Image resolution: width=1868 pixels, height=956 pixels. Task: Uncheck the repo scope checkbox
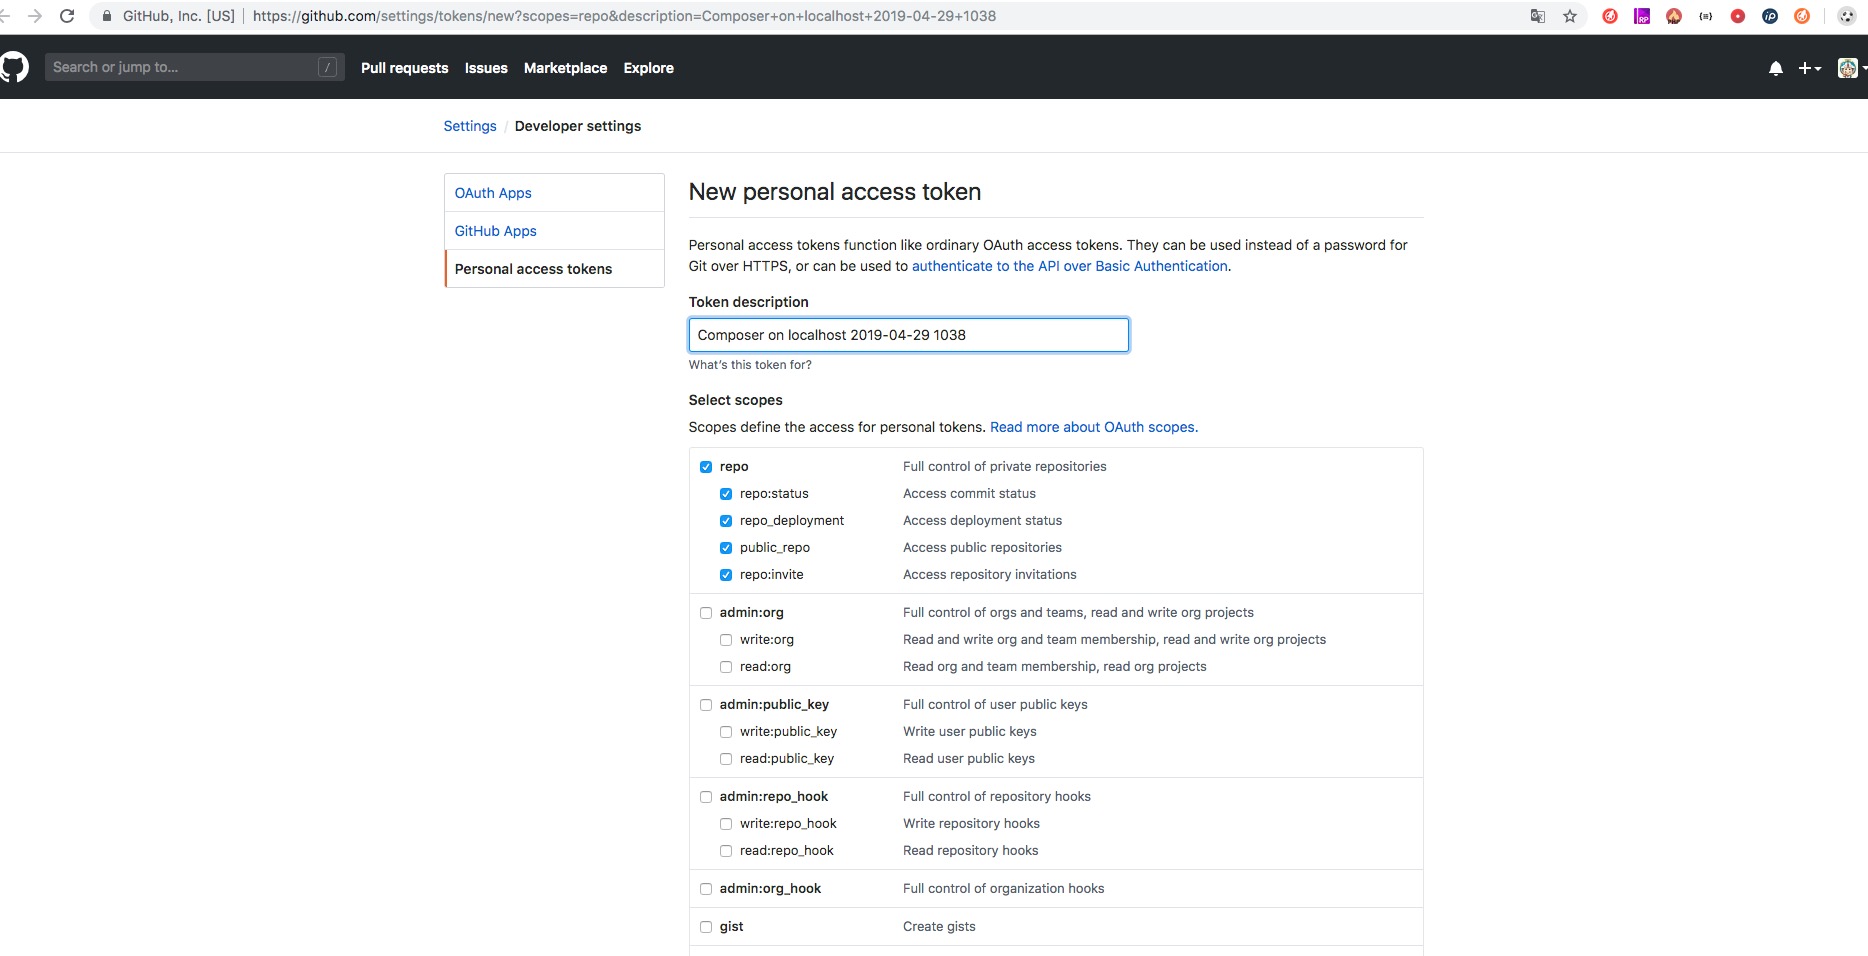706,467
